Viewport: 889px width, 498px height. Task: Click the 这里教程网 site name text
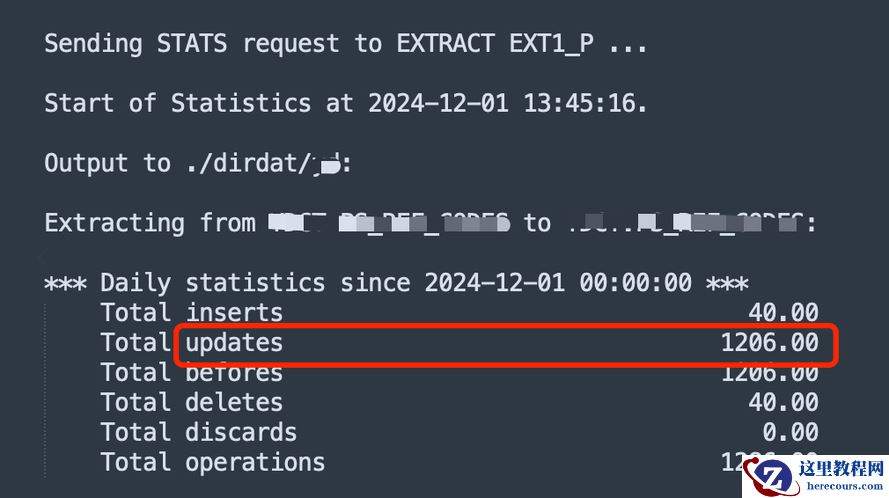(x=837, y=468)
